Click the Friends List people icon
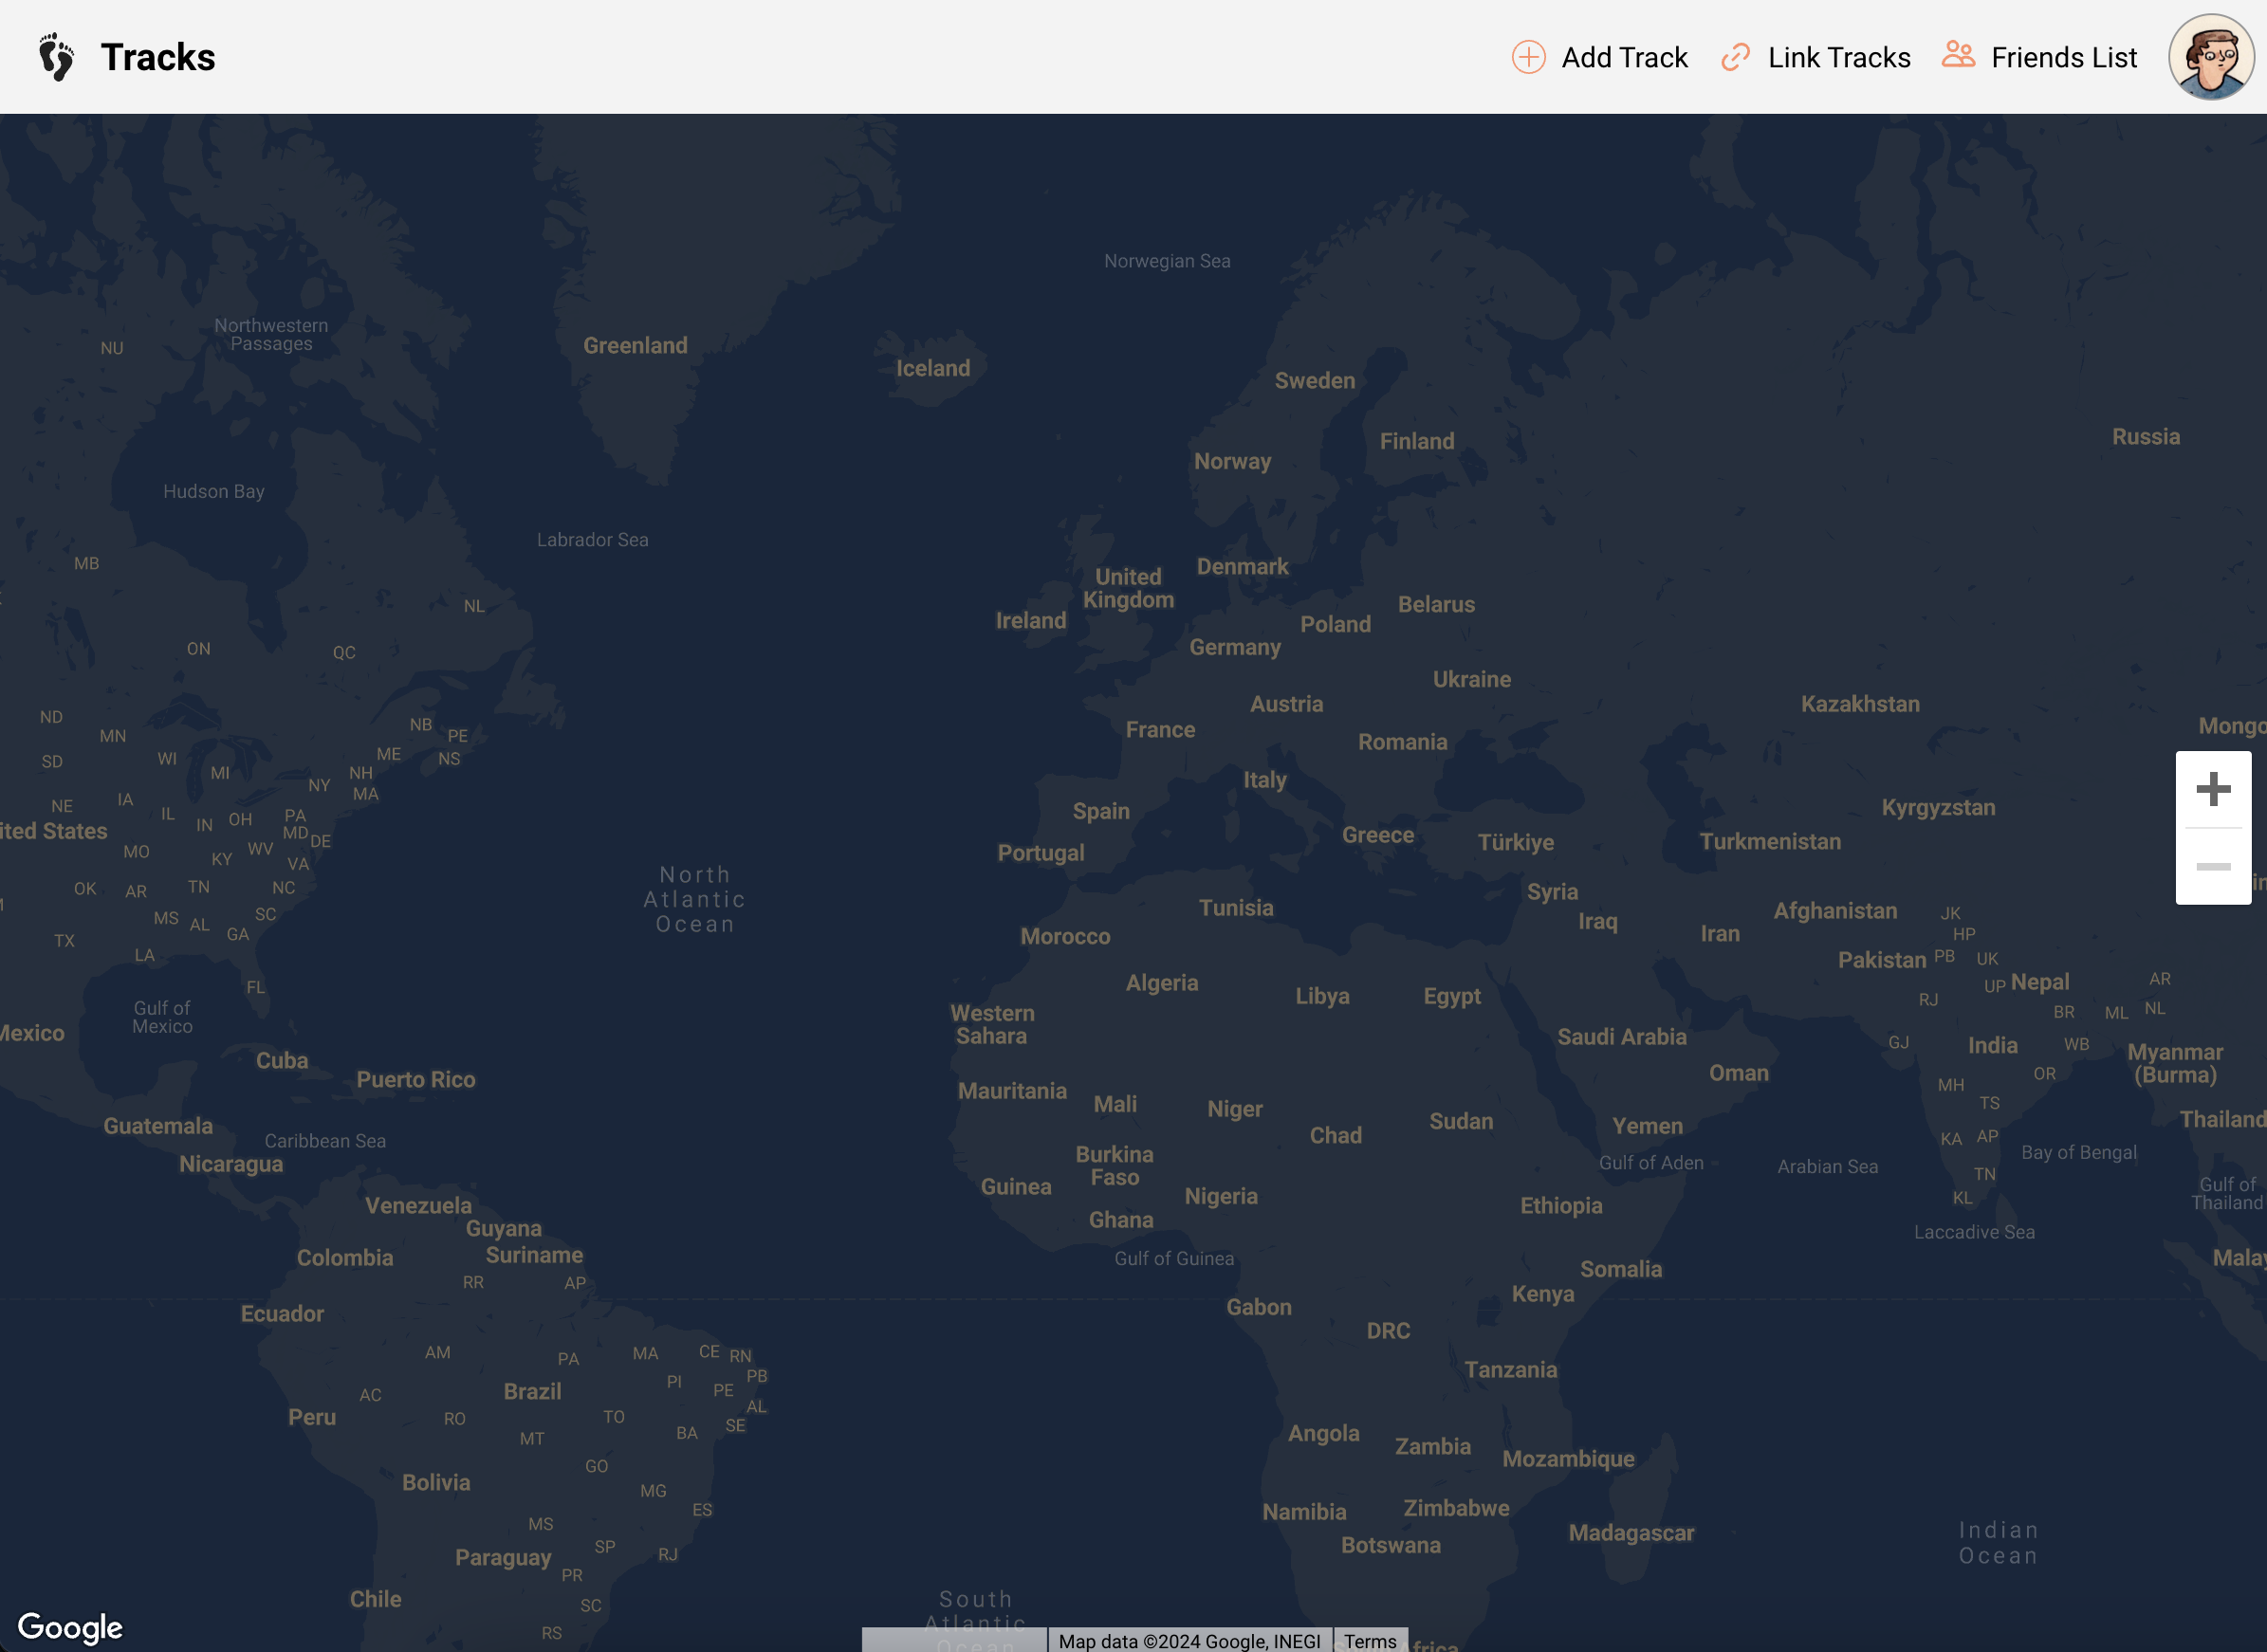Viewport: 2267px width, 1652px height. pos(1958,55)
